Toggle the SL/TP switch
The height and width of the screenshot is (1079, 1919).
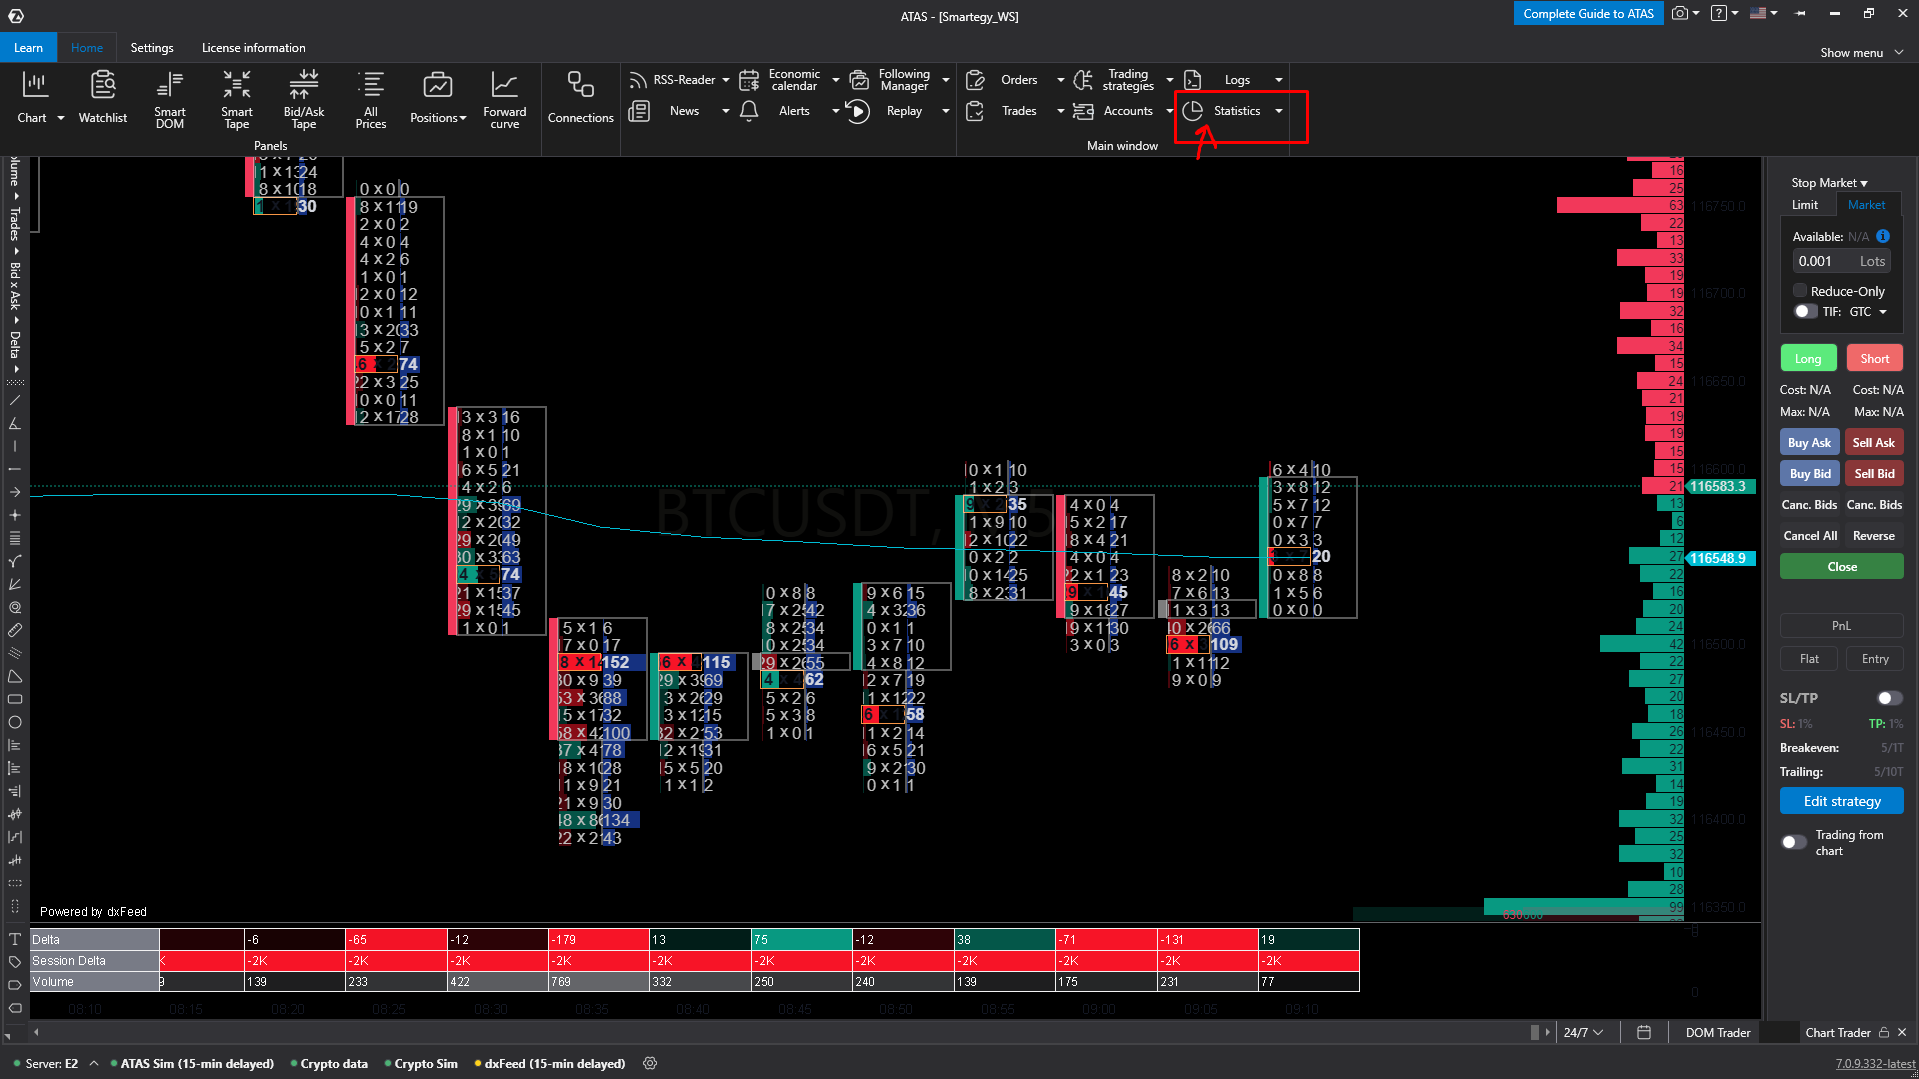[x=1888, y=698]
